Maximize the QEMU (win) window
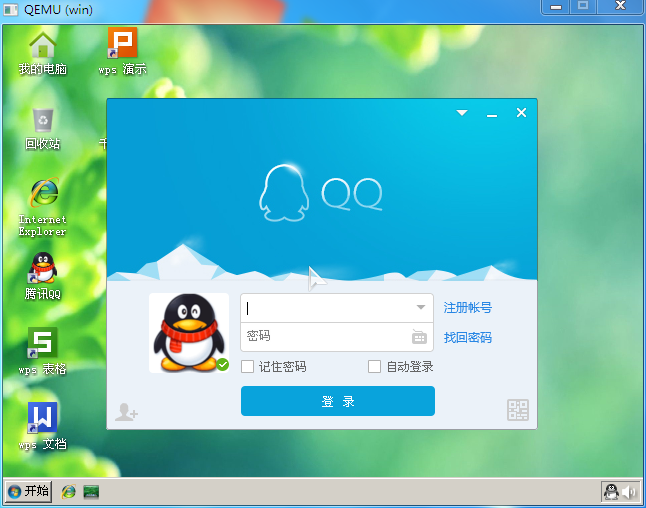This screenshot has height=508, width=646. tap(583, 6)
